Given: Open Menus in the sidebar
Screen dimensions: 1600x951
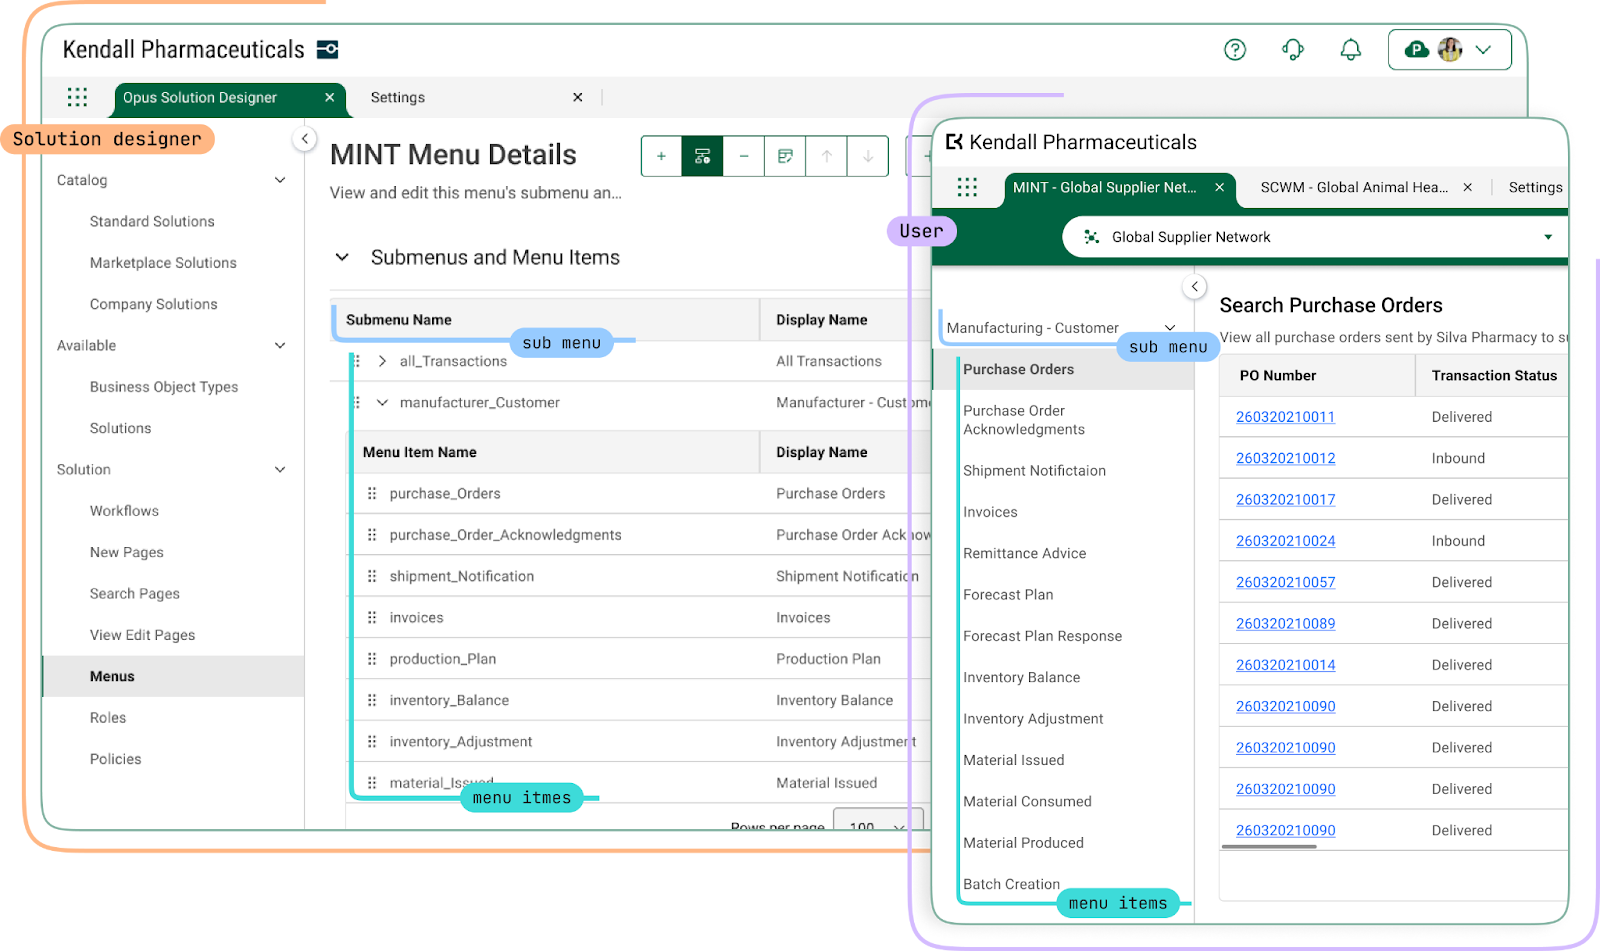Looking at the screenshot, I should (173, 677).
